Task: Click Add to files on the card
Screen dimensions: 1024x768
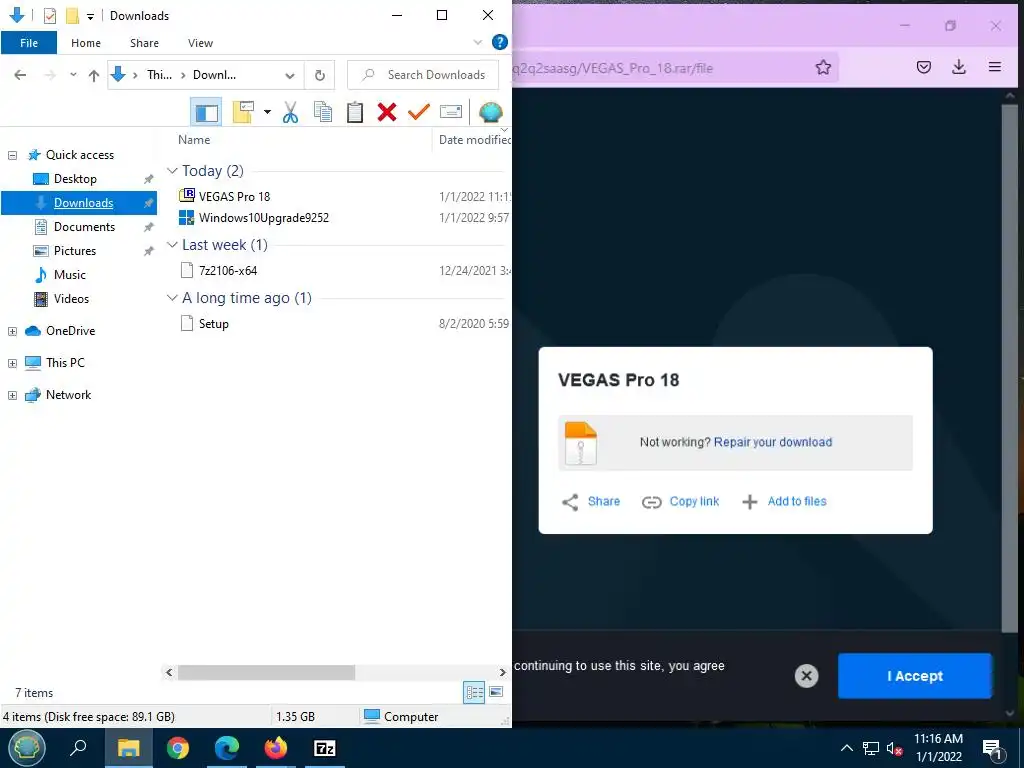Action: click(784, 502)
